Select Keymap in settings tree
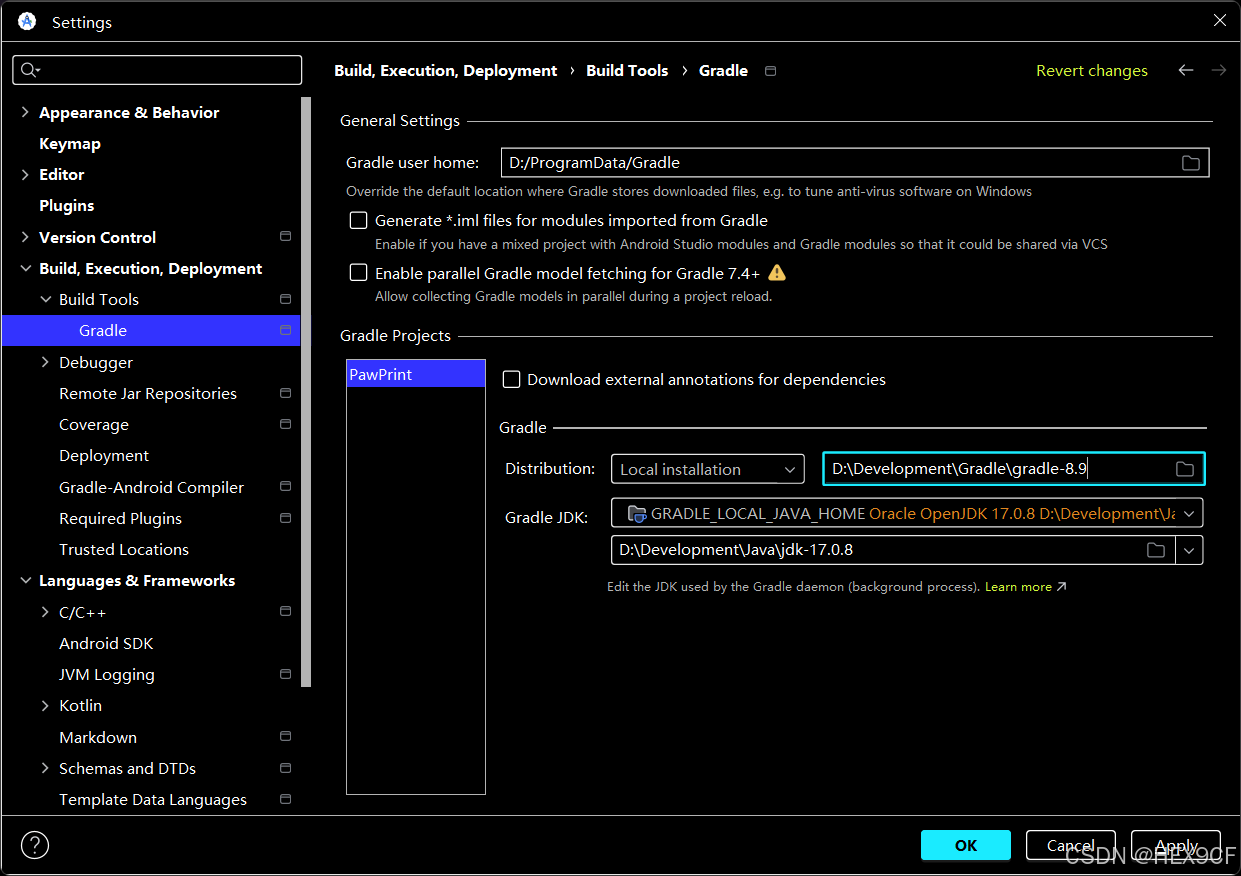1241x876 pixels. pos(70,143)
